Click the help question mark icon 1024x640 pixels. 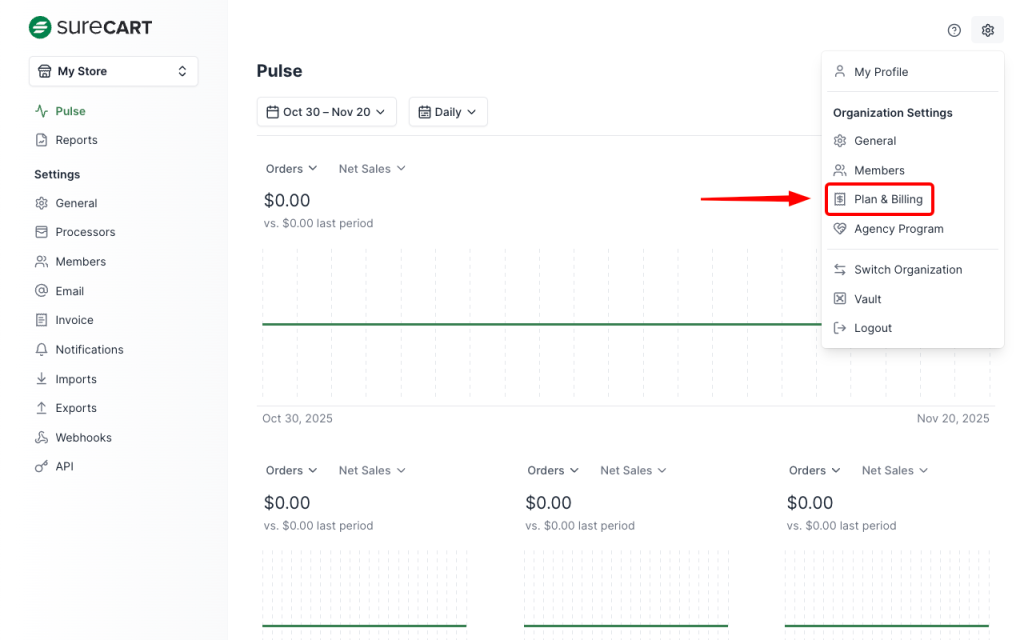point(954,31)
